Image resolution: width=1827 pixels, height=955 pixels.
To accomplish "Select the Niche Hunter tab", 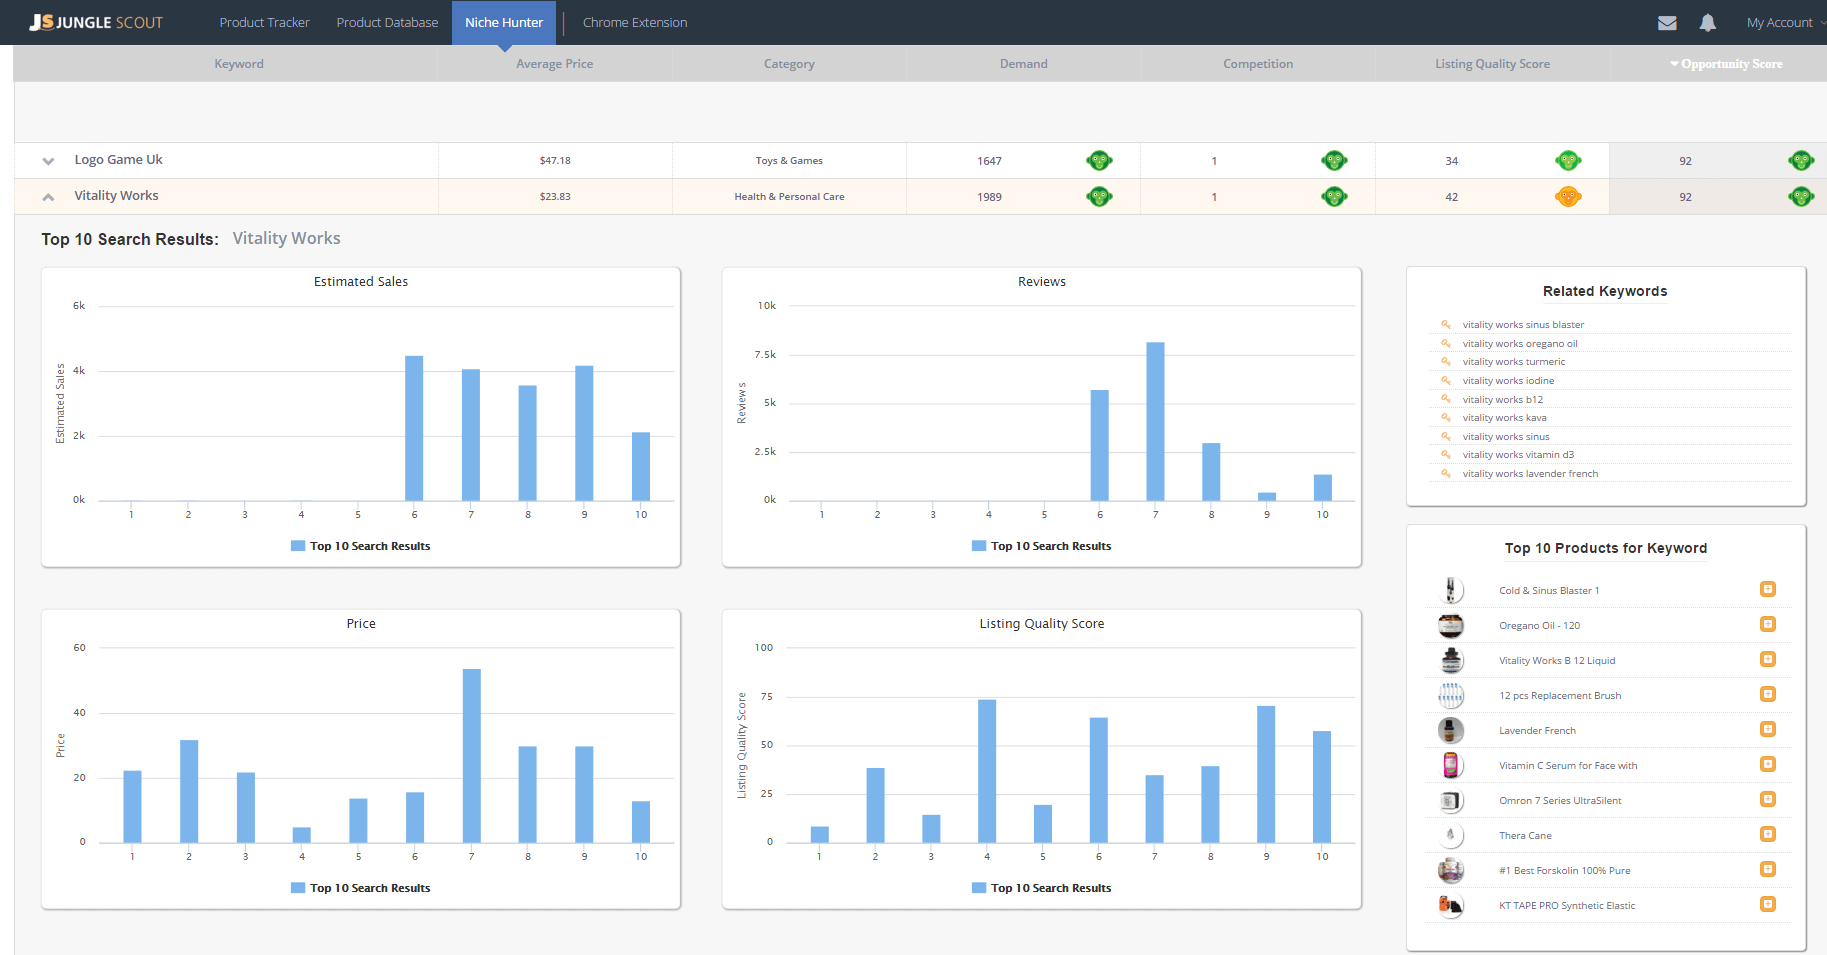I will click(x=504, y=22).
